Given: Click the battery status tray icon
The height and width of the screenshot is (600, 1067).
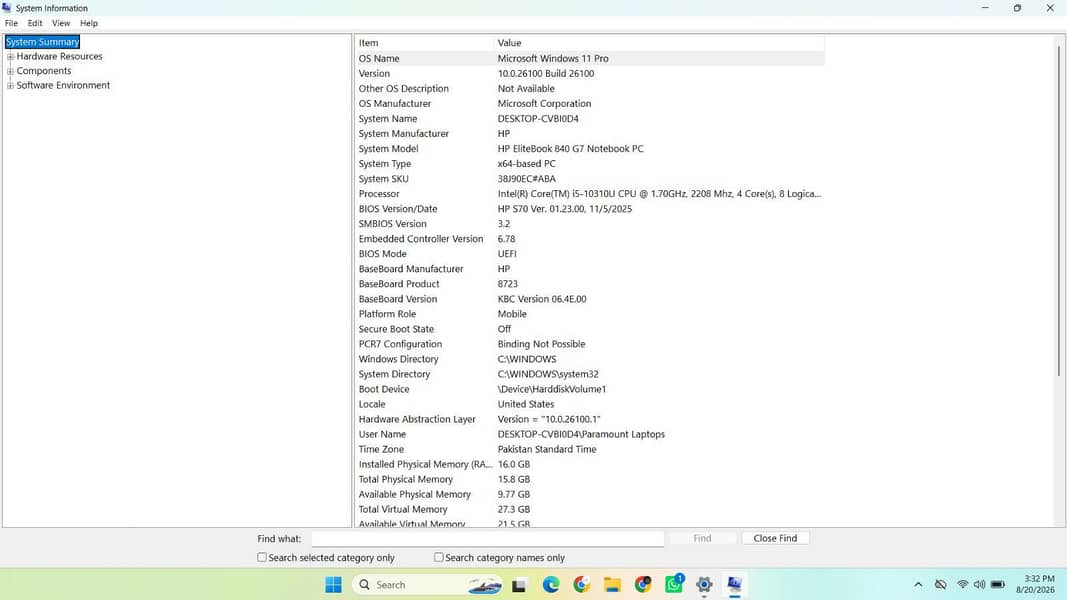Looking at the screenshot, I should pos(998,584).
